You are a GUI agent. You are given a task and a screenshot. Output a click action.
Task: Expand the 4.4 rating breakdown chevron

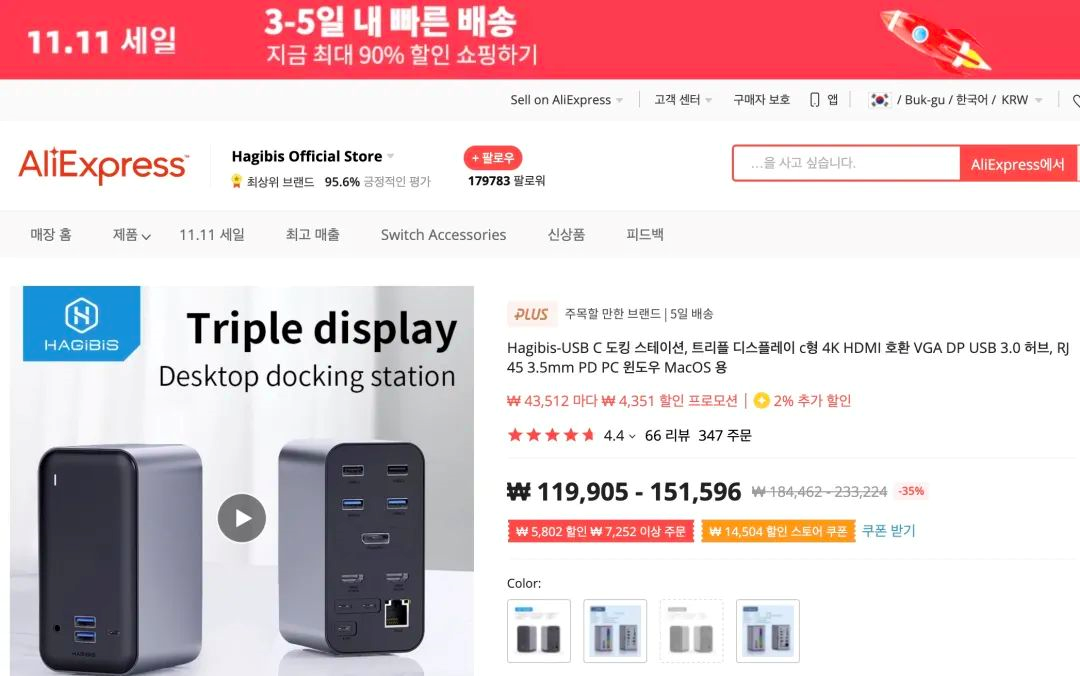[632, 436]
